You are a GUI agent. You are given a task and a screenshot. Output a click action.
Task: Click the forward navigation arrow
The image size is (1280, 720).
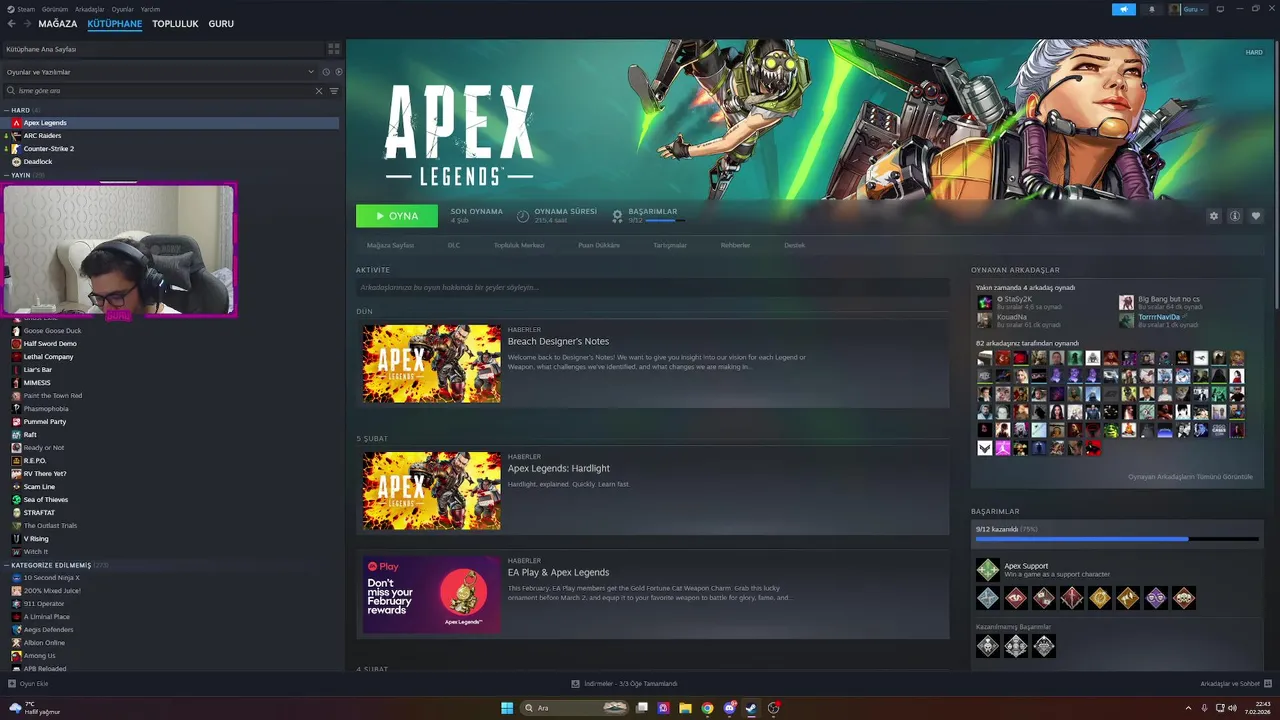click(26, 24)
